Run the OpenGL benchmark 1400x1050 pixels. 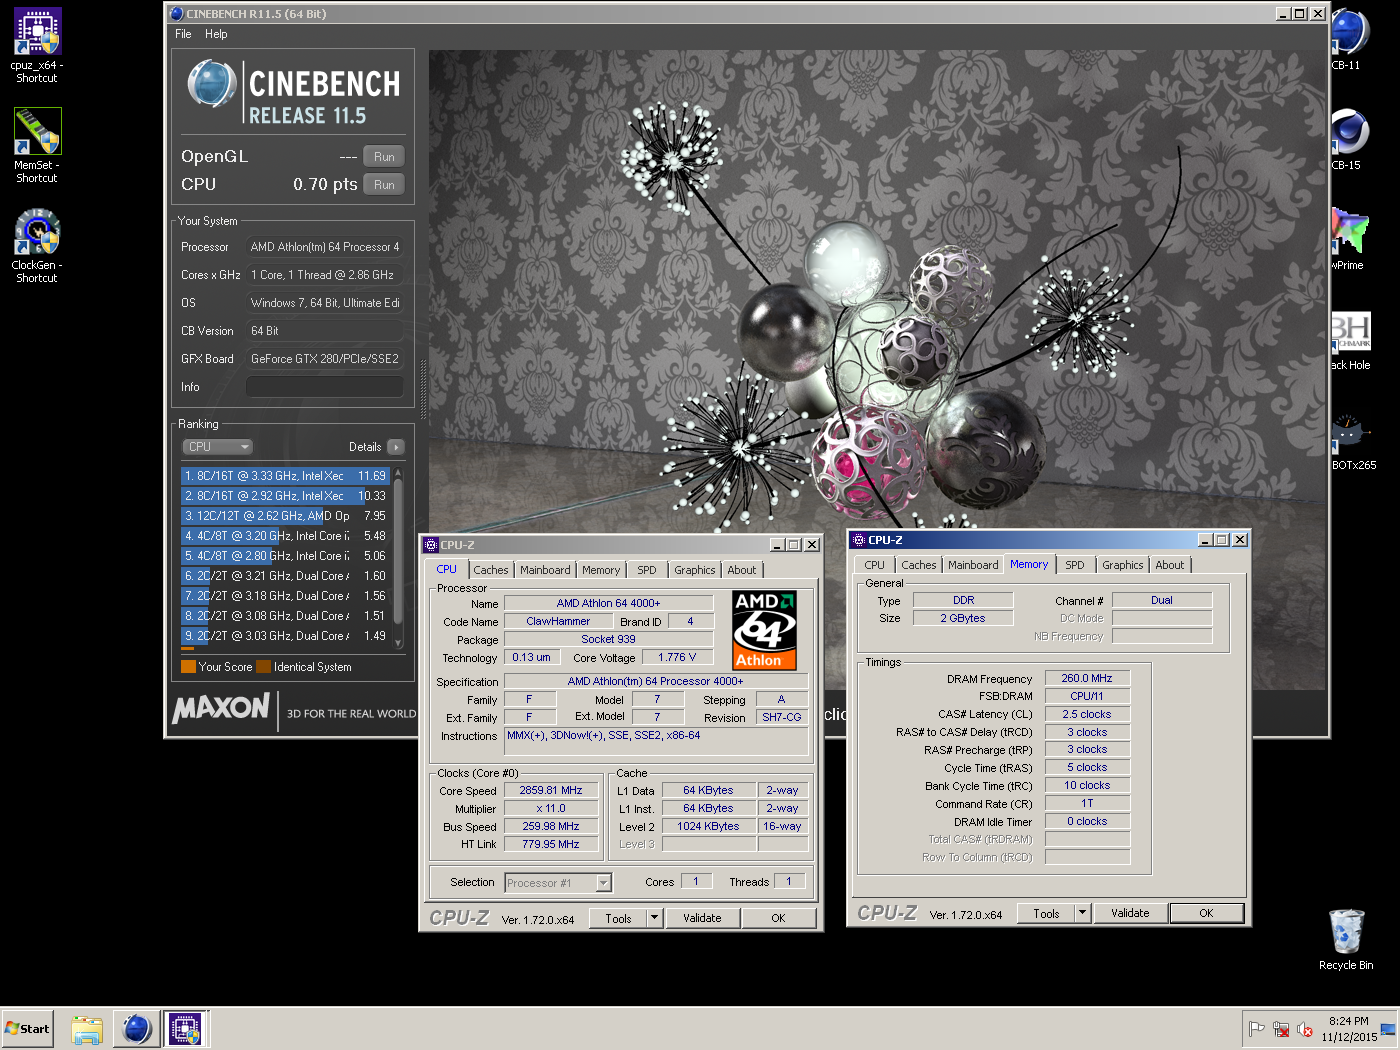pos(384,157)
